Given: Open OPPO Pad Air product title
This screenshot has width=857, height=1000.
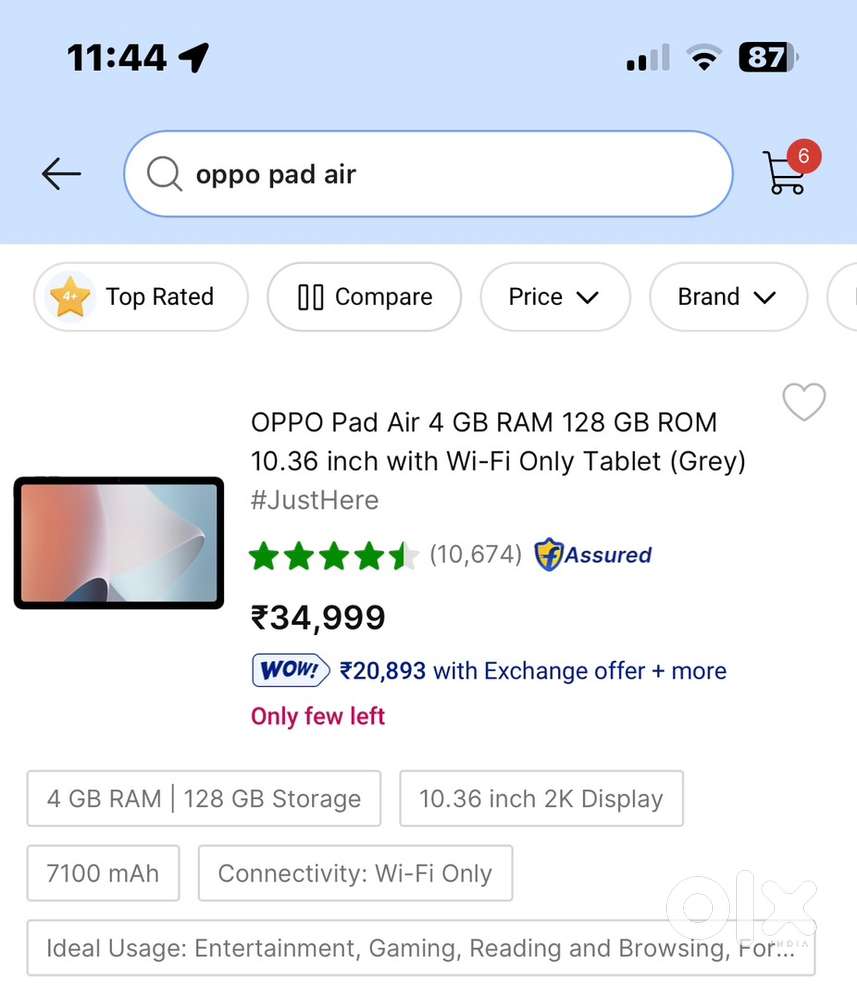Looking at the screenshot, I should pyautogui.click(x=498, y=441).
